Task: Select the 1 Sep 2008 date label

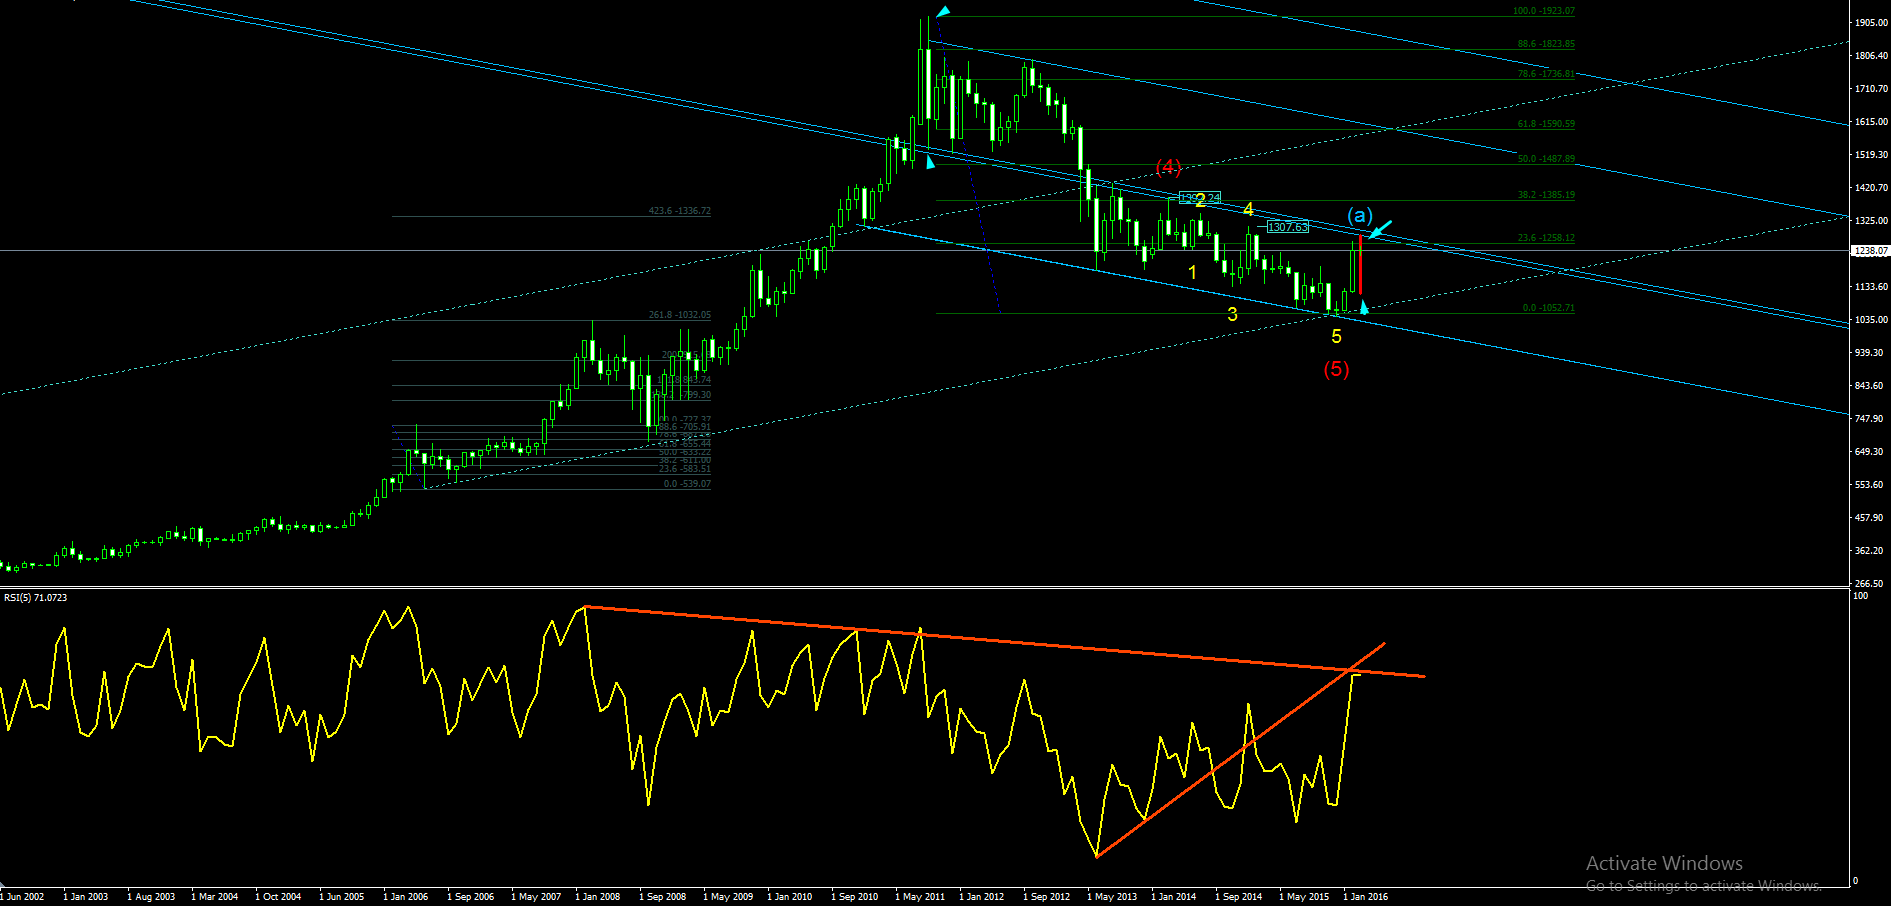Action: point(663,897)
